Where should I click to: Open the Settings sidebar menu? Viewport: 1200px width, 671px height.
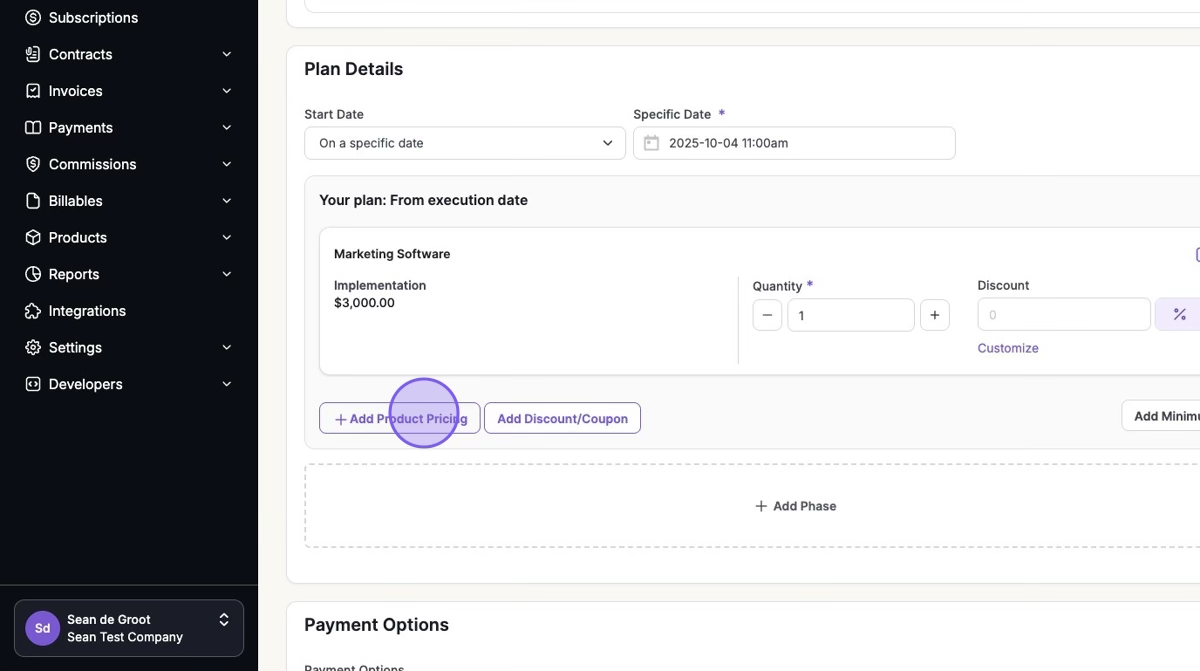75,348
